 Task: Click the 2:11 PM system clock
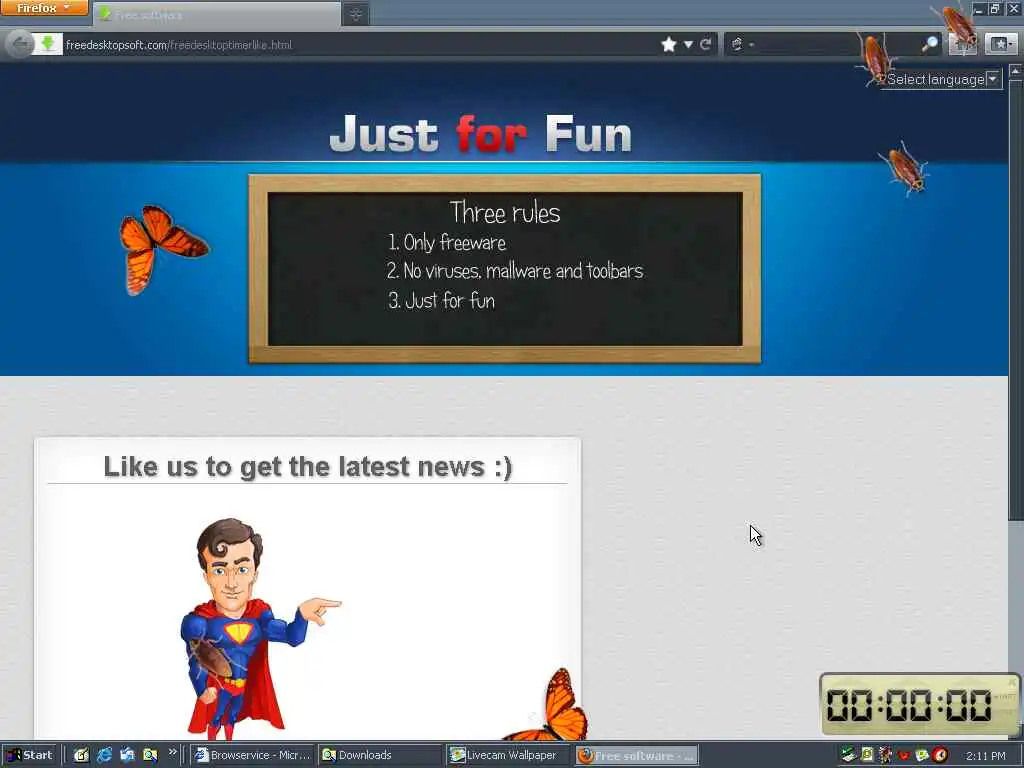tap(986, 756)
